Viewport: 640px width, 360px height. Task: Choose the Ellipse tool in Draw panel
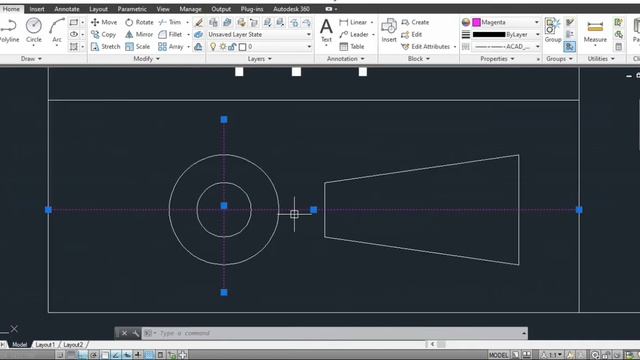[x=74, y=34]
